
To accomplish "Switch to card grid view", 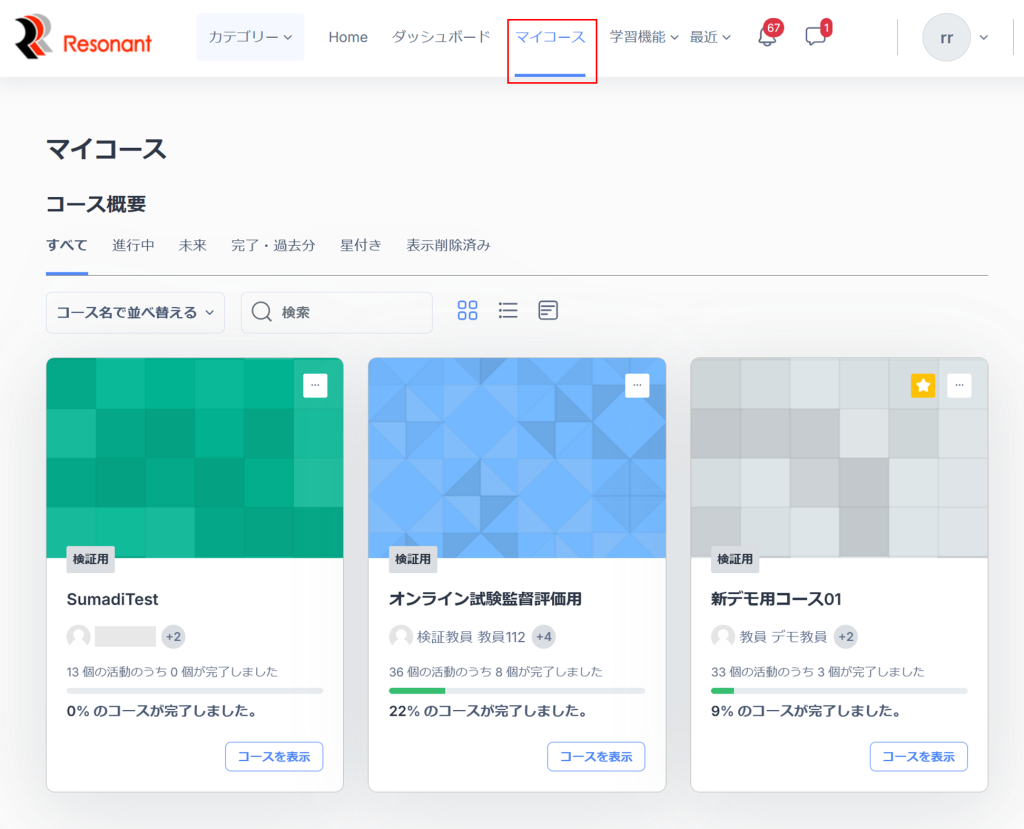I will 467,311.
